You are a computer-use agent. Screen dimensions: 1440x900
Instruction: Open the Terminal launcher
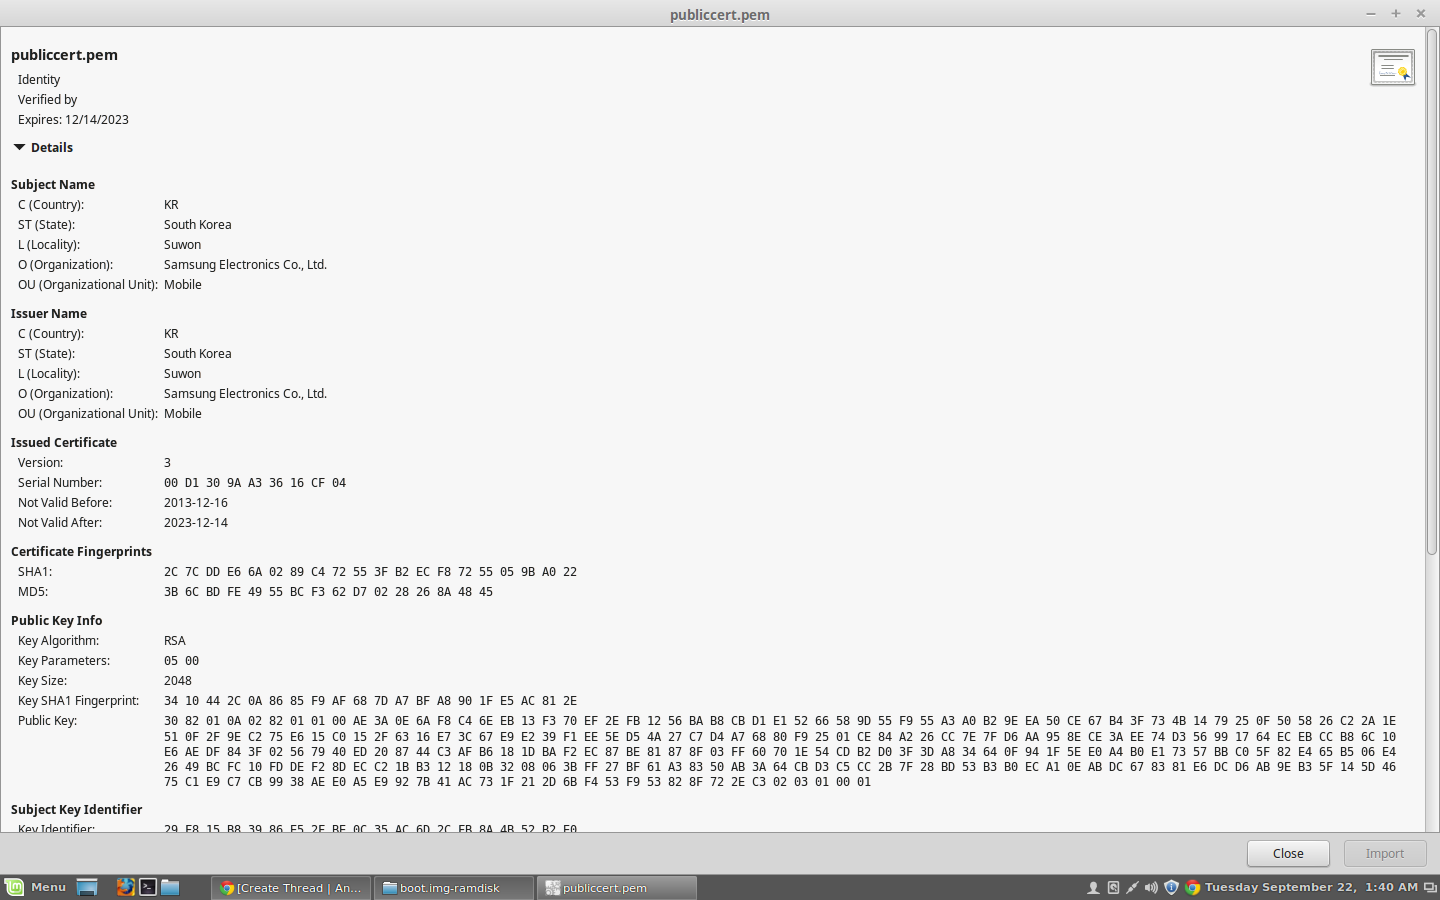click(148, 887)
